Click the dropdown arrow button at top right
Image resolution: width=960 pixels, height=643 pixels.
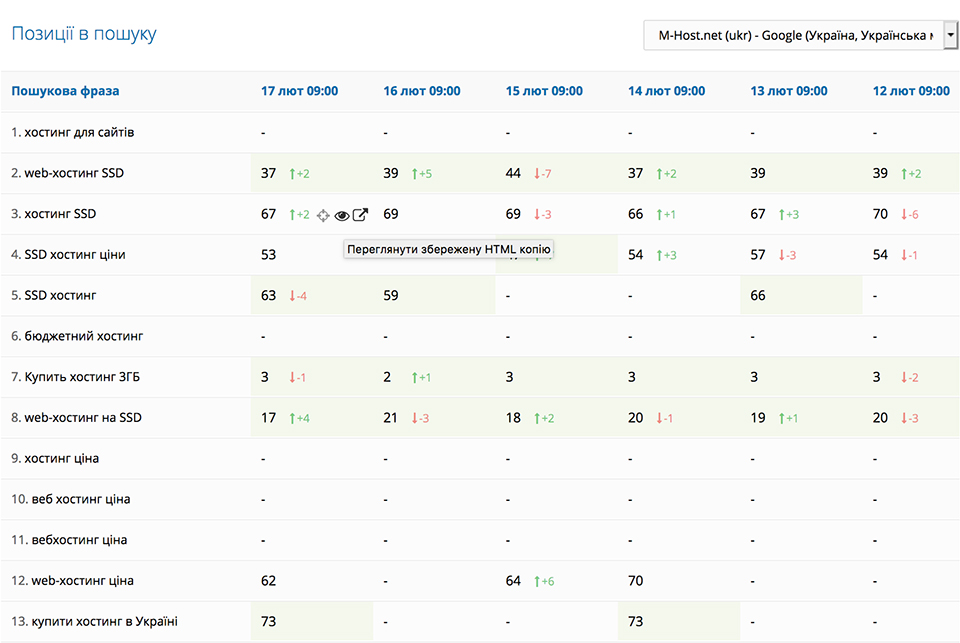pyautogui.click(x=951, y=36)
